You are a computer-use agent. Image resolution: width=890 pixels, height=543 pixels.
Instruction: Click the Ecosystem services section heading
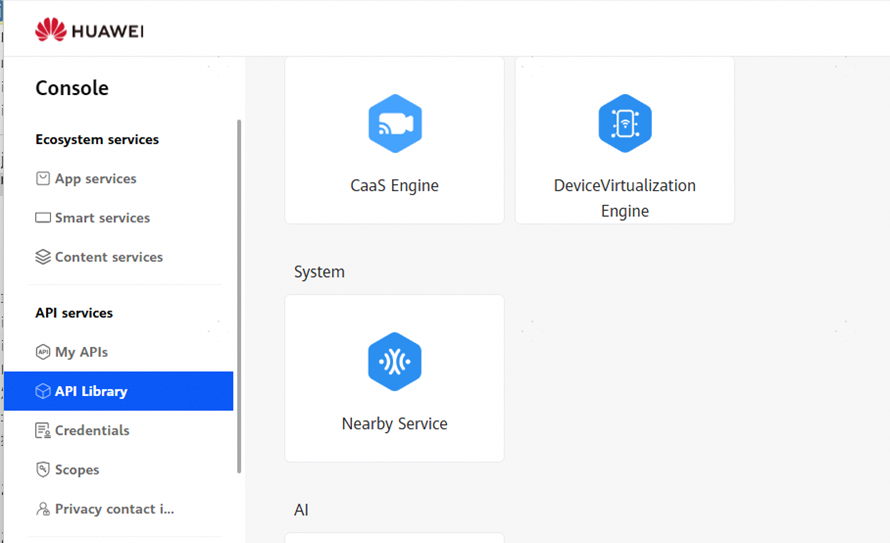pyautogui.click(x=97, y=140)
